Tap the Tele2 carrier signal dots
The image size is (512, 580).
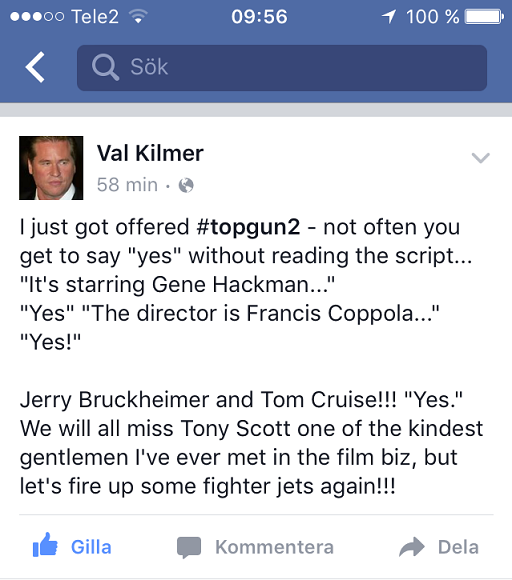tap(37, 17)
